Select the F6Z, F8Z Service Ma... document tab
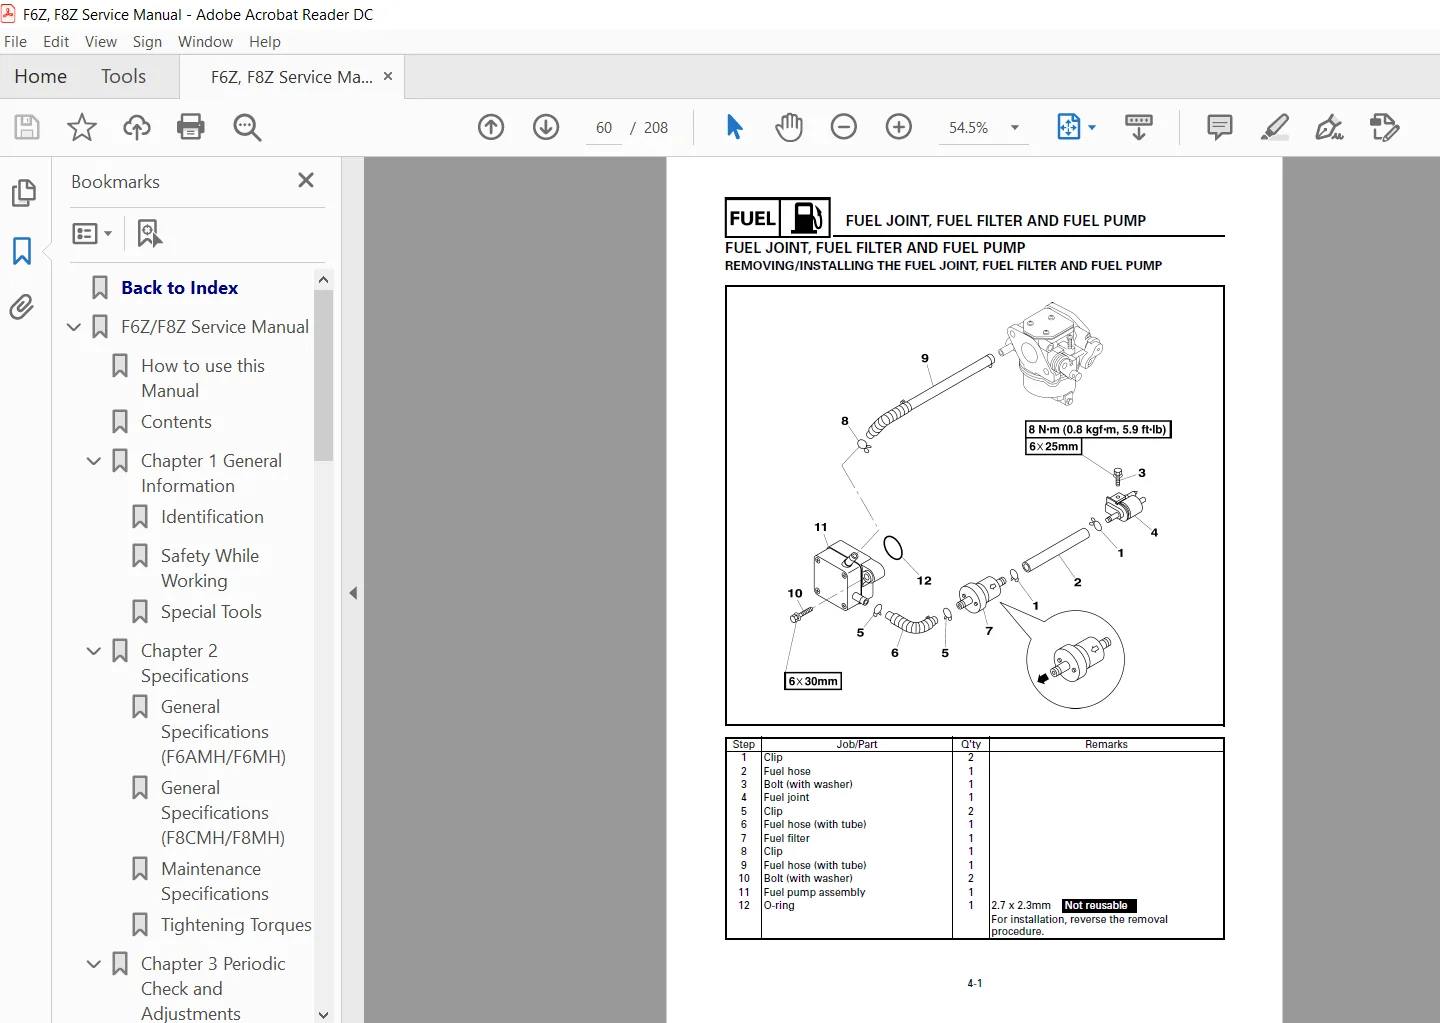1440x1023 pixels. [291, 76]
